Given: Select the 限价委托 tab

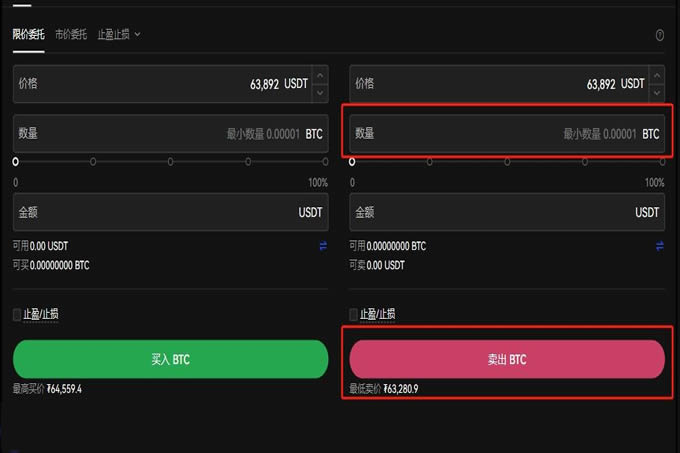Looking at the screenshot, I should point(29,34).
